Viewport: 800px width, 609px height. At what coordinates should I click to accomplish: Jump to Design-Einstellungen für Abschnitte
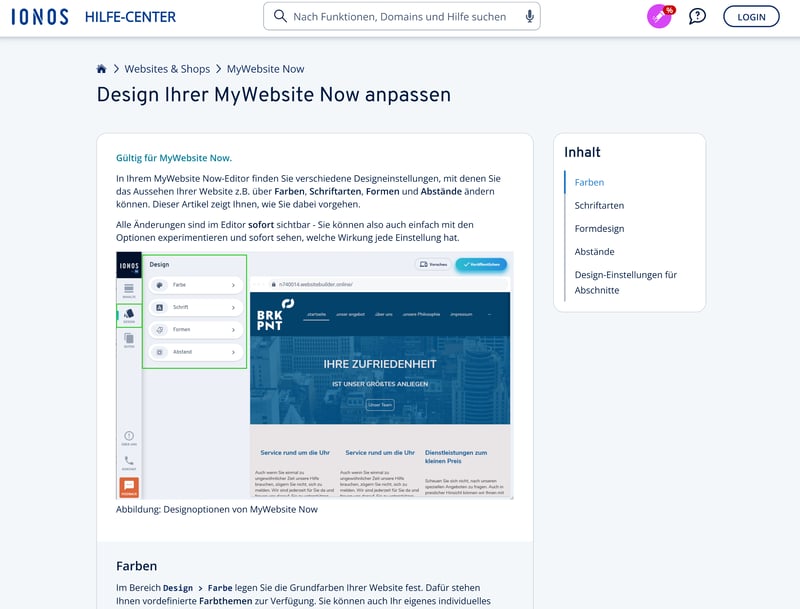(x=626, y=283)
